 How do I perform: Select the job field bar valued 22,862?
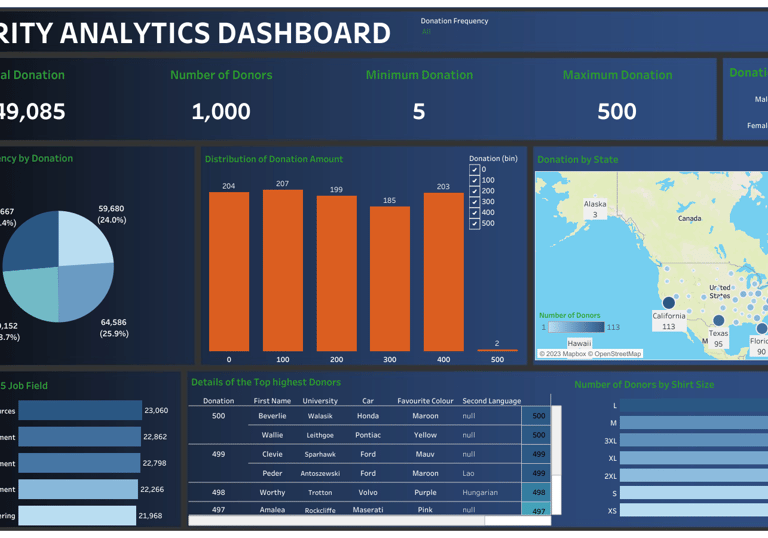click(80, 437)
